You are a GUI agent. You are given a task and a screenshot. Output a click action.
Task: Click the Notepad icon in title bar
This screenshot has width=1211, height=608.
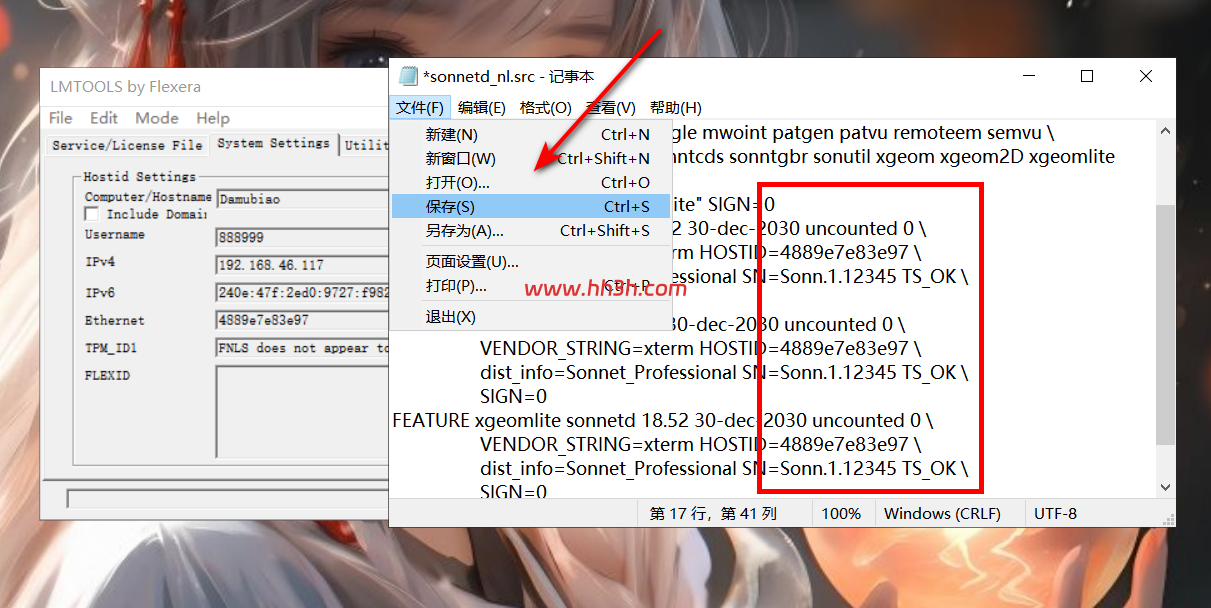[408, 76]
